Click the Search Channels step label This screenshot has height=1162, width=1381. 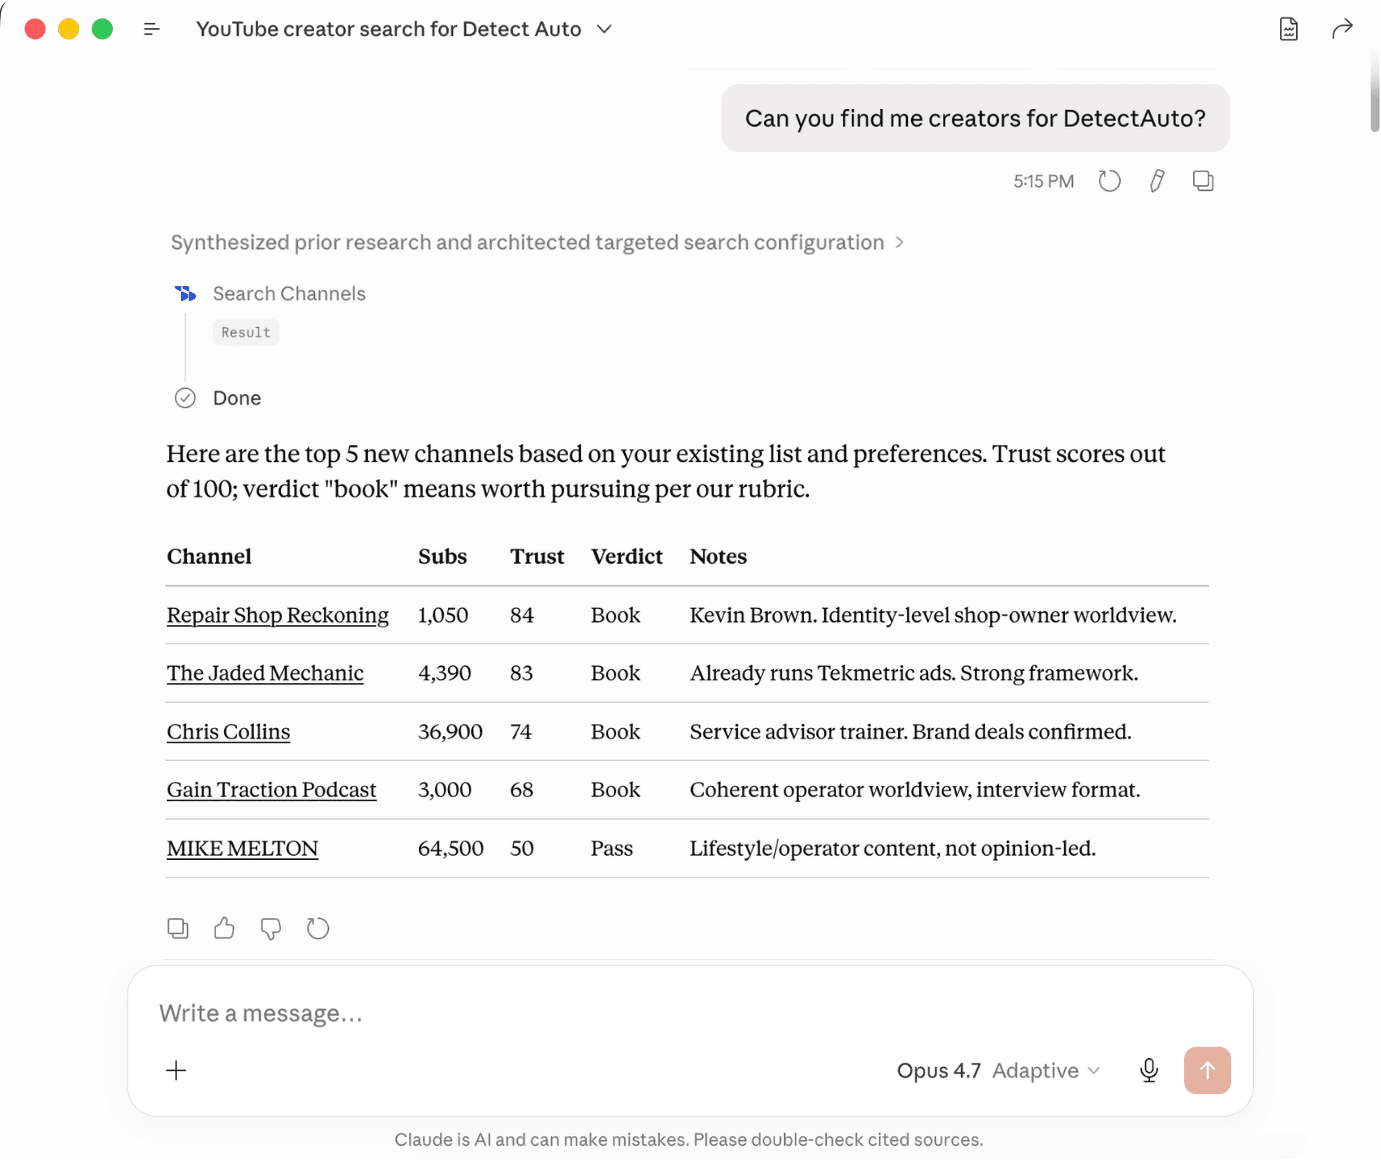tap(289, 294)
